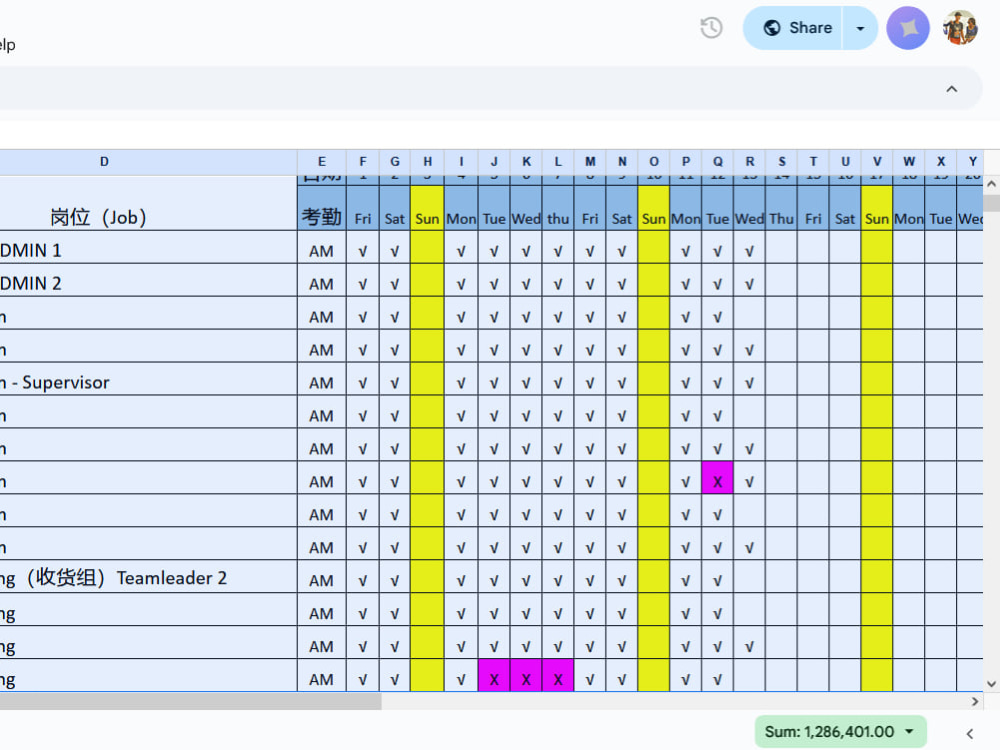Click the Share button

[x=793, y=28]
